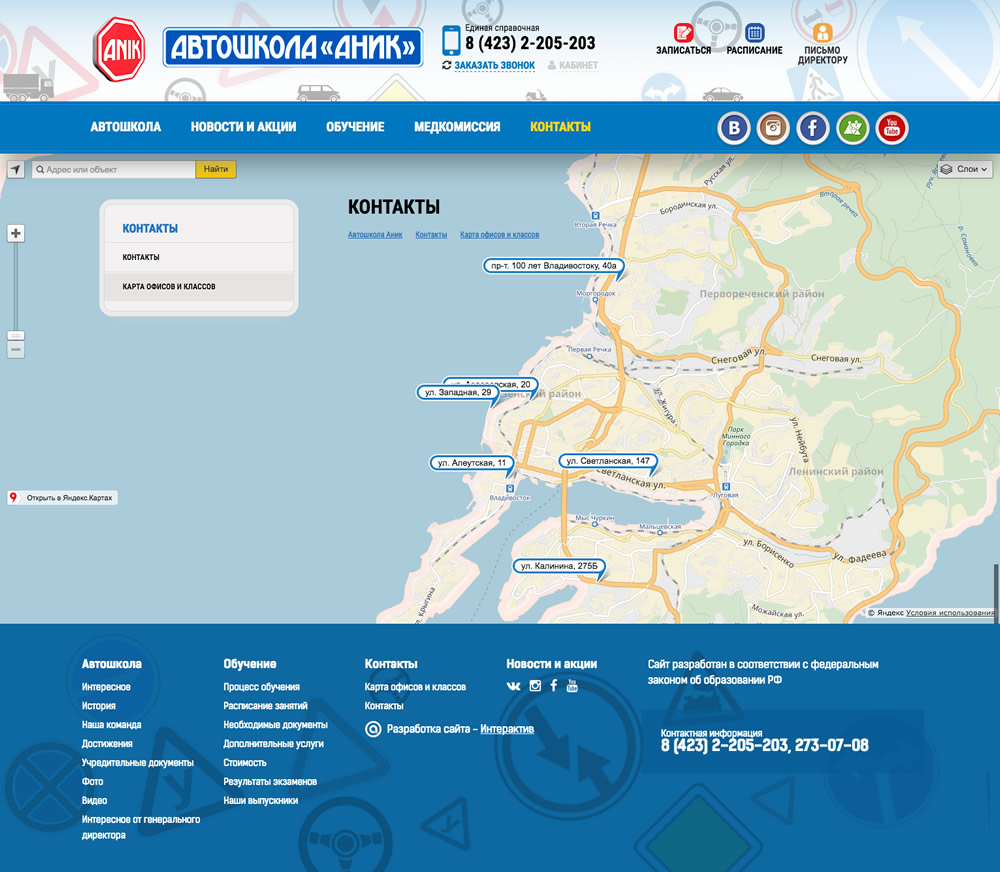Click the Автошкола «Аник» blue banner

293,48
